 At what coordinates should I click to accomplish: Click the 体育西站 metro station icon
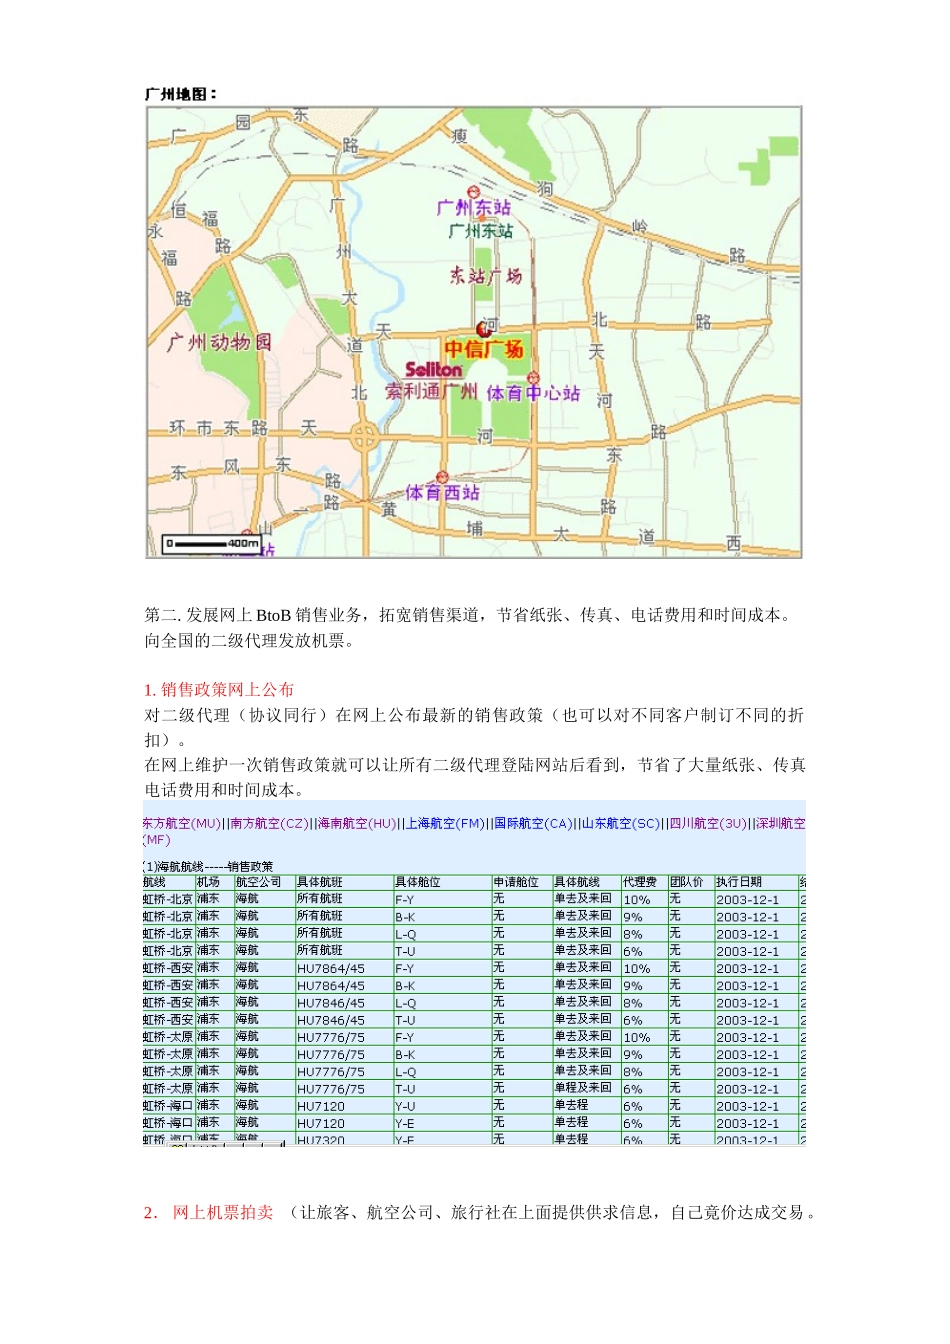(442, 477)
